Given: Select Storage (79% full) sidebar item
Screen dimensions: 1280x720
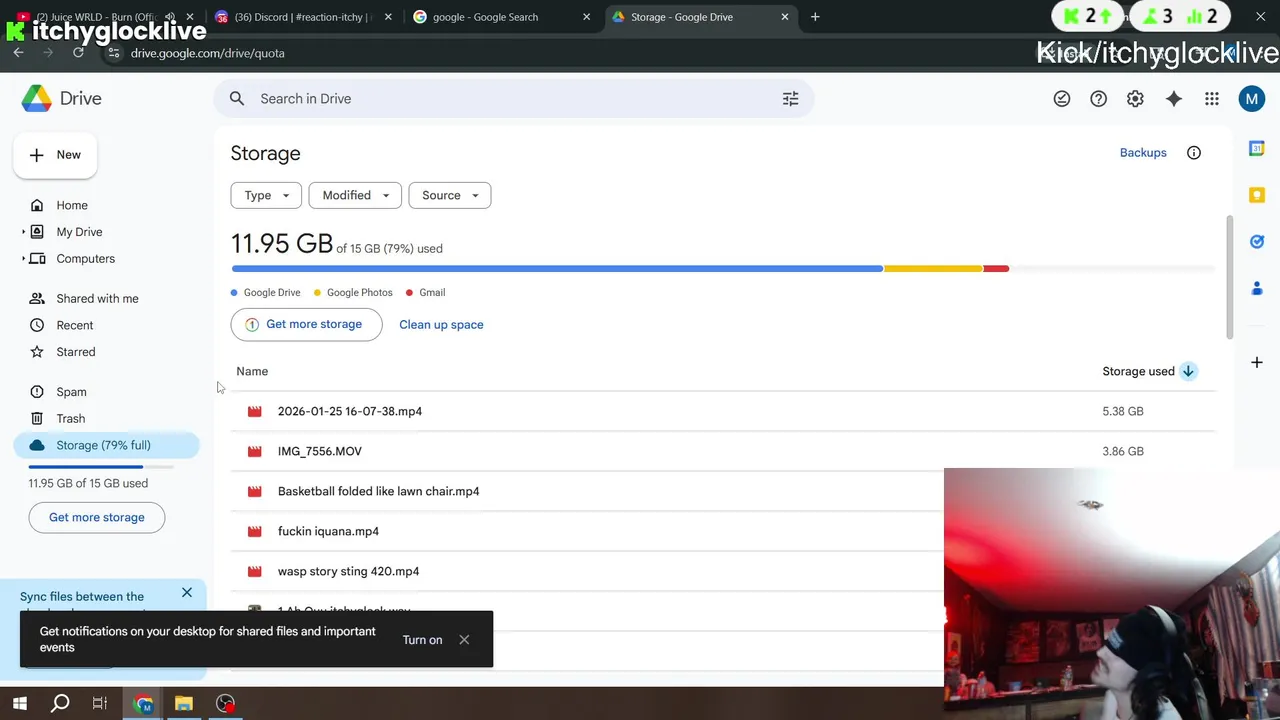Looking at the screenshot, I should [x=107, y=445].
